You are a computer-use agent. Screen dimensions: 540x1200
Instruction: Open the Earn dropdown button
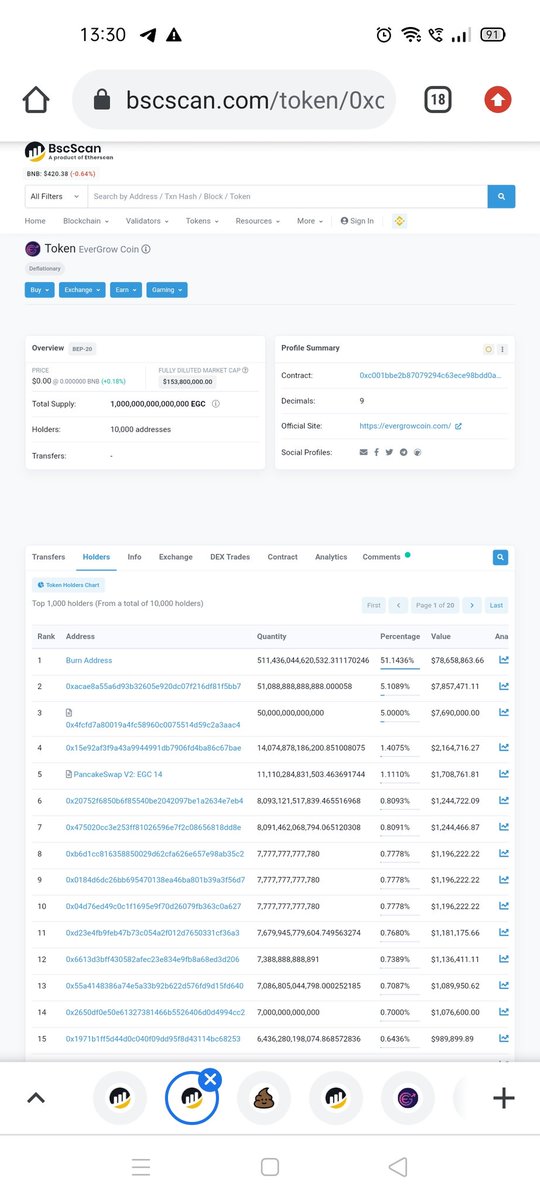coord(125,290)
